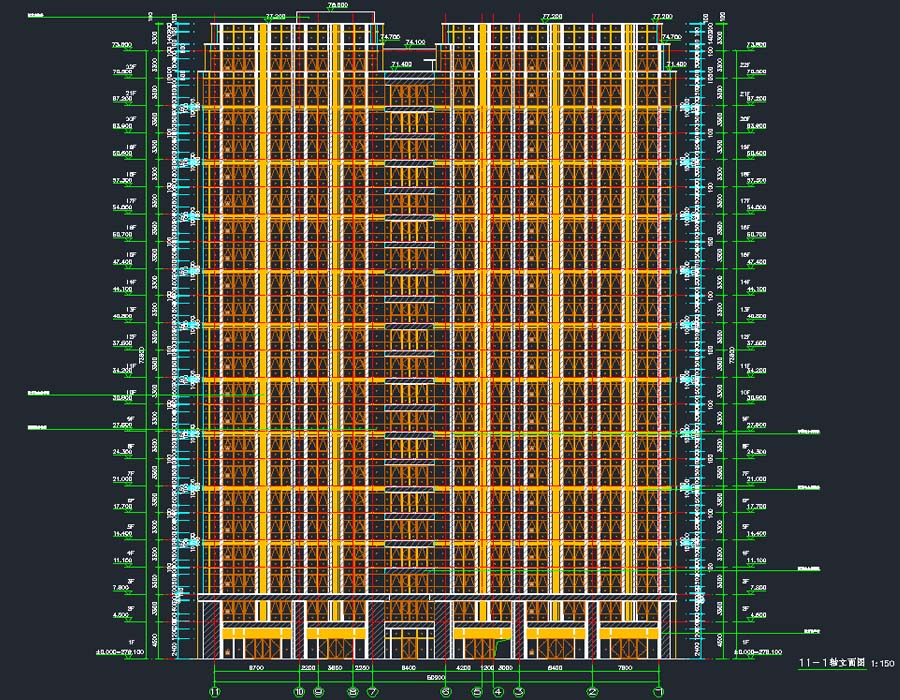Click the 8700 bottom dimension text
The width and height of the screenshot is (900, 700).
point(256,667)
